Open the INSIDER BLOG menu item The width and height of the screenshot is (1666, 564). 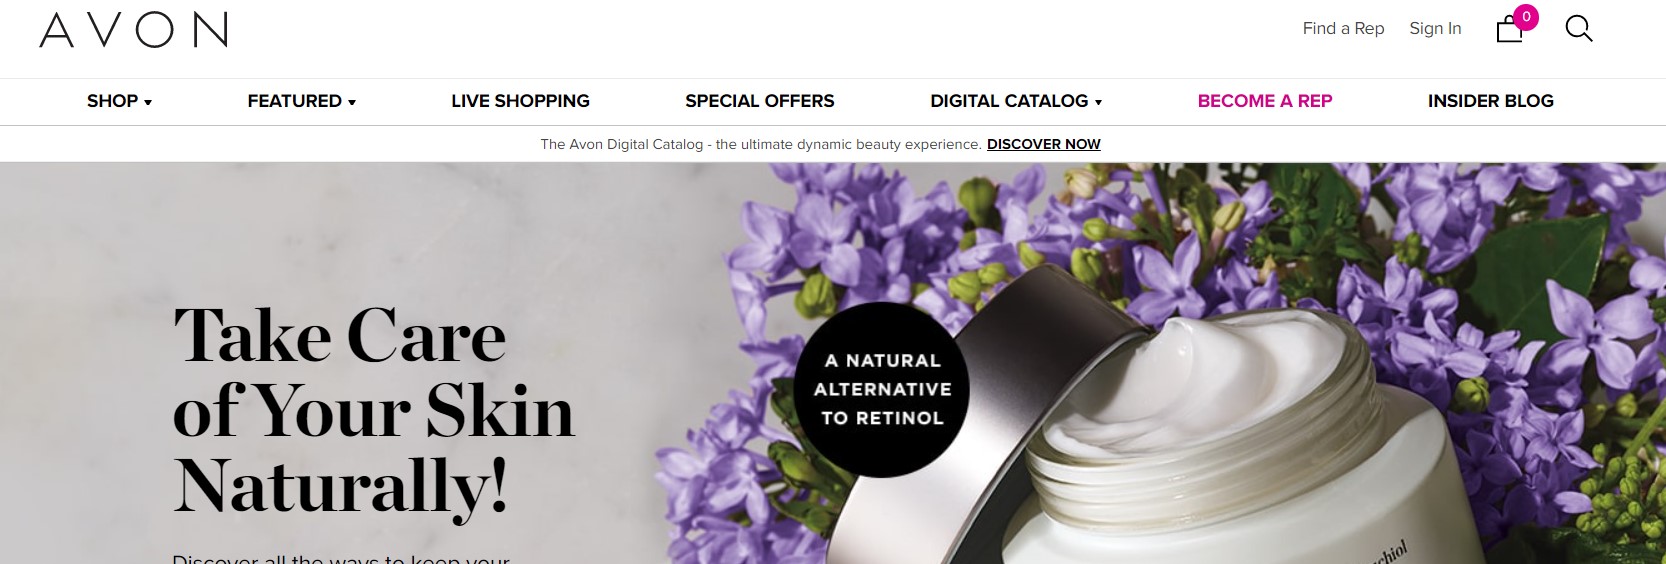tap(1490, 101)
